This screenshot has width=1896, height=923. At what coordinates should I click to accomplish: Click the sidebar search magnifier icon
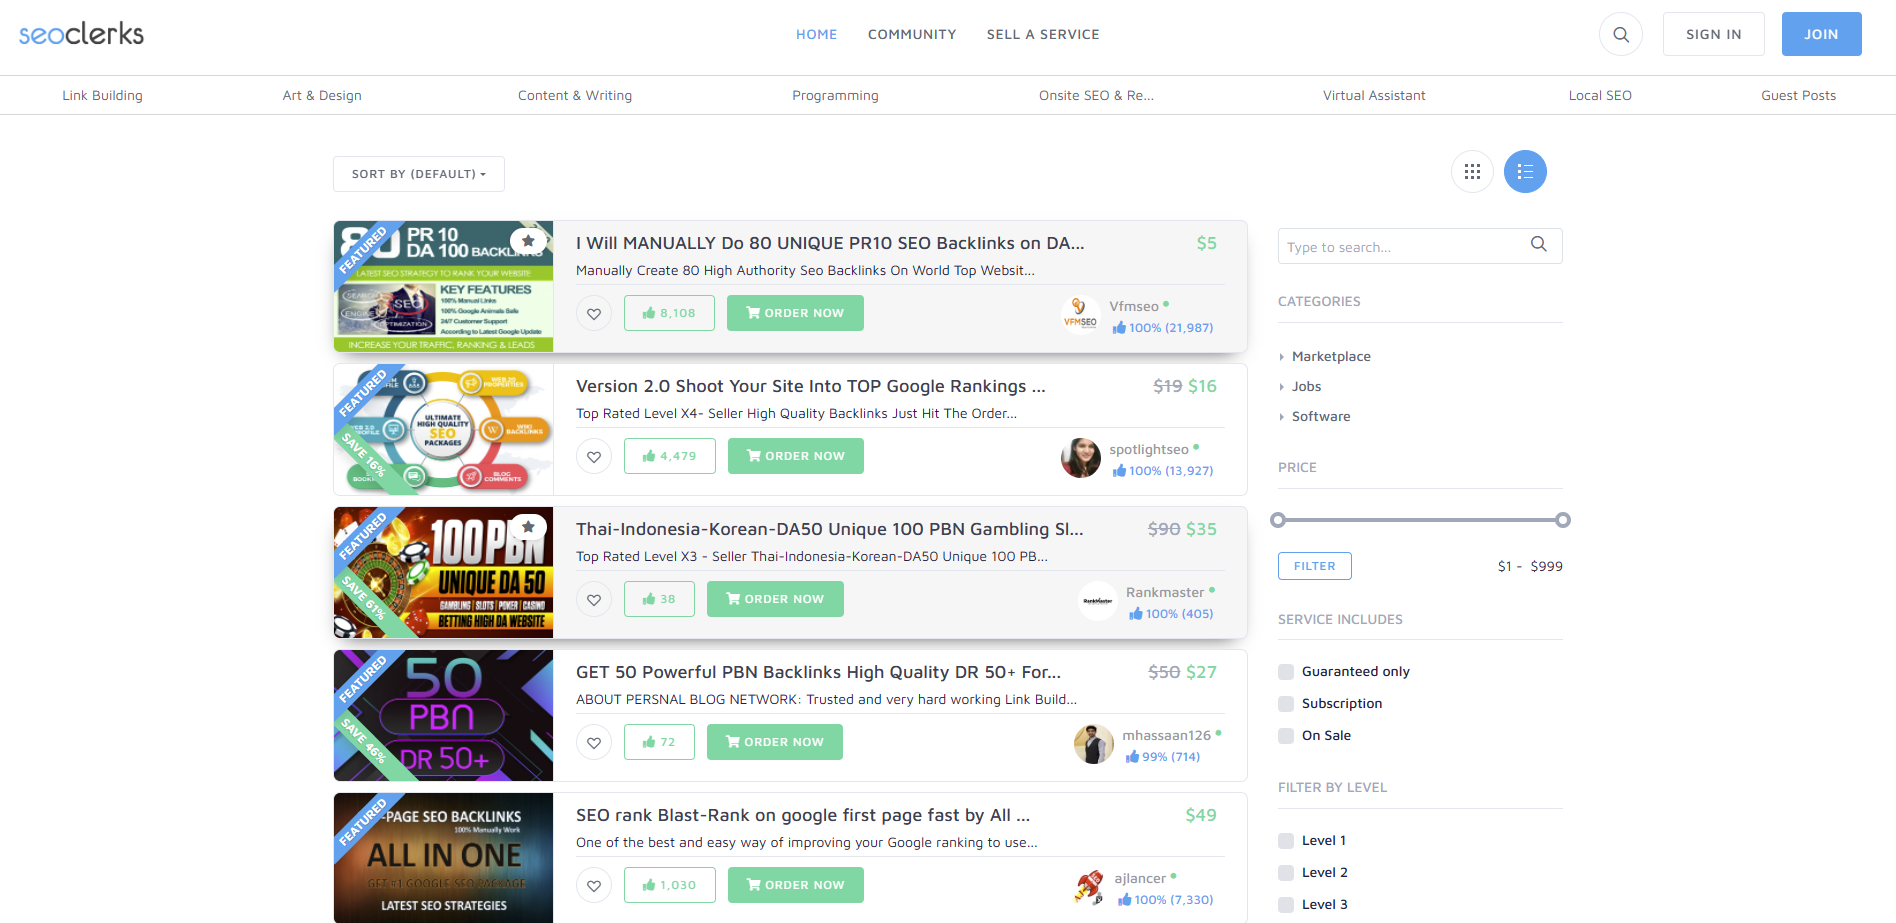point(1539,245)
